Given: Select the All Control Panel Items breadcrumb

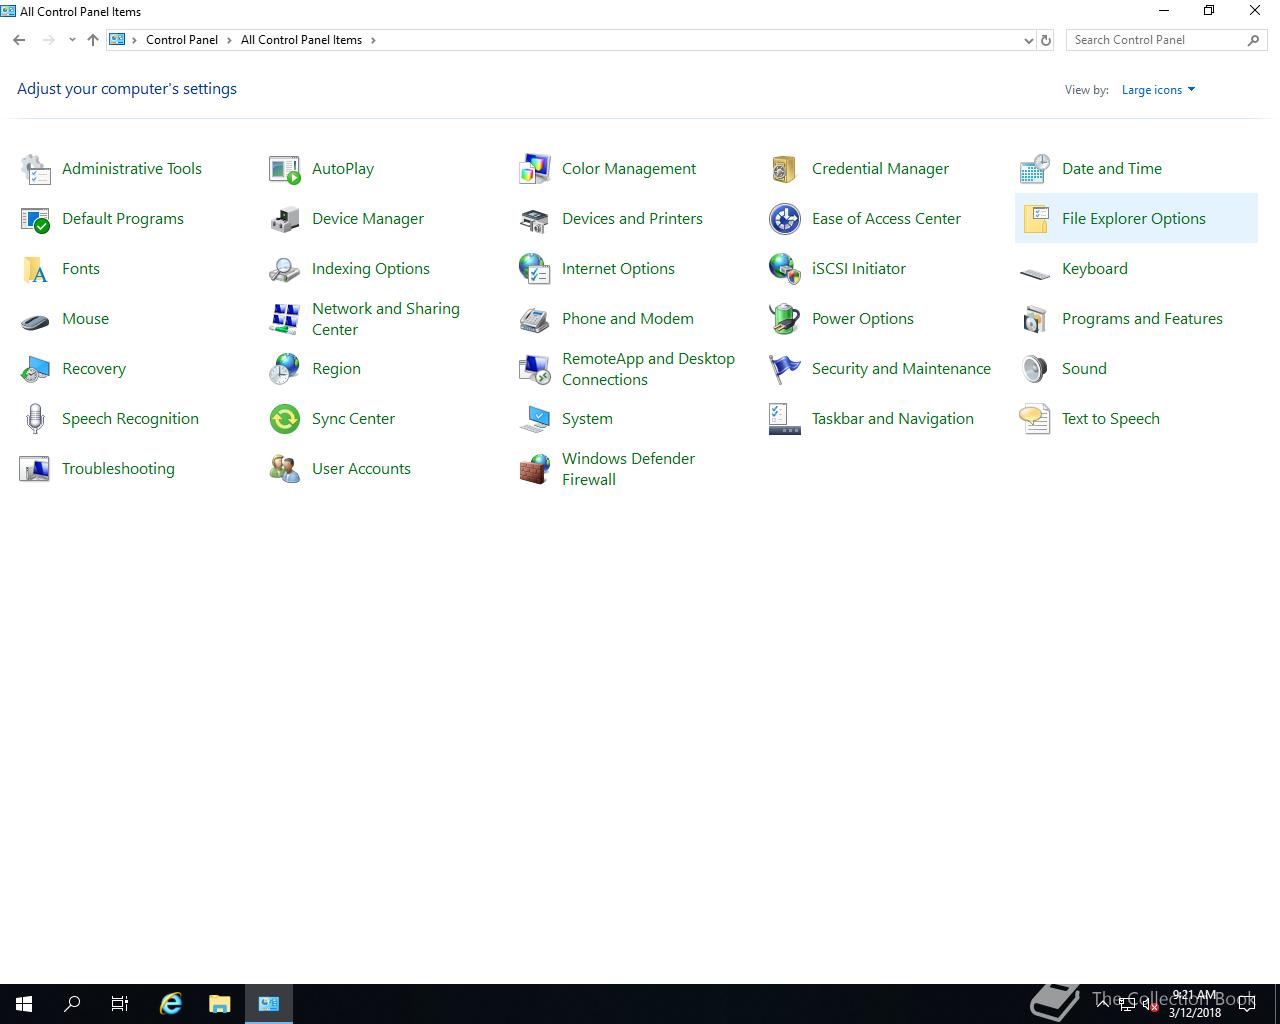Looking at the screenshot, I should coord(301,40).
